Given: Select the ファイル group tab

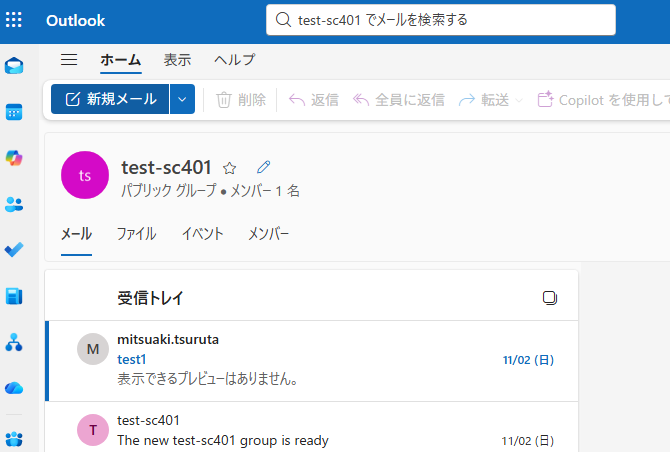Looking at the screenshot, I should click(x=136, y=234).
